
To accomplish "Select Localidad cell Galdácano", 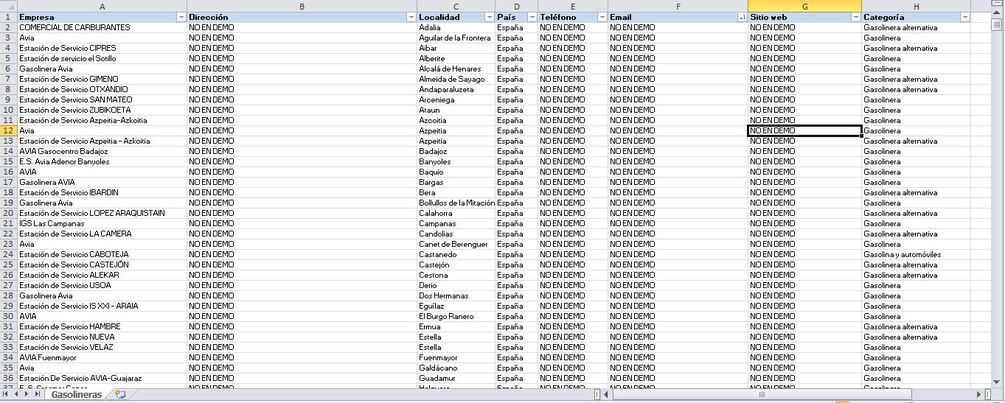I will pos(456,368).
